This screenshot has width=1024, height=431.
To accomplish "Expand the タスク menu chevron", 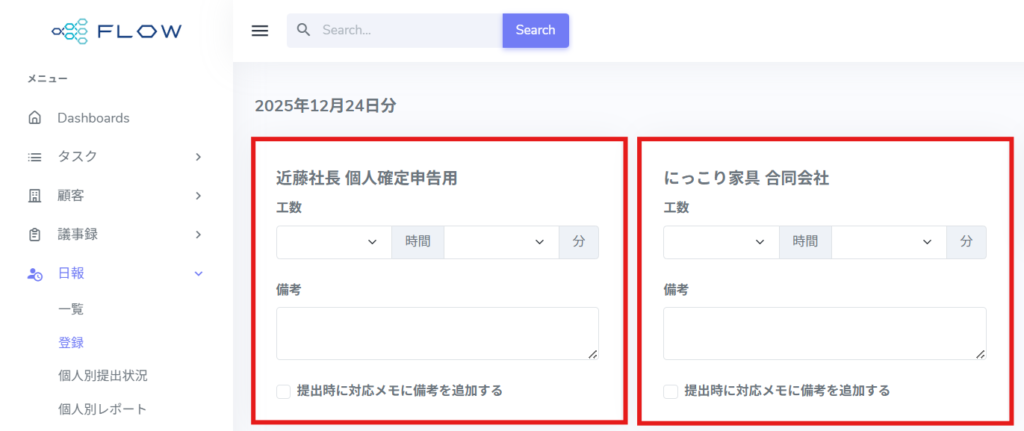I will [198, 157].
